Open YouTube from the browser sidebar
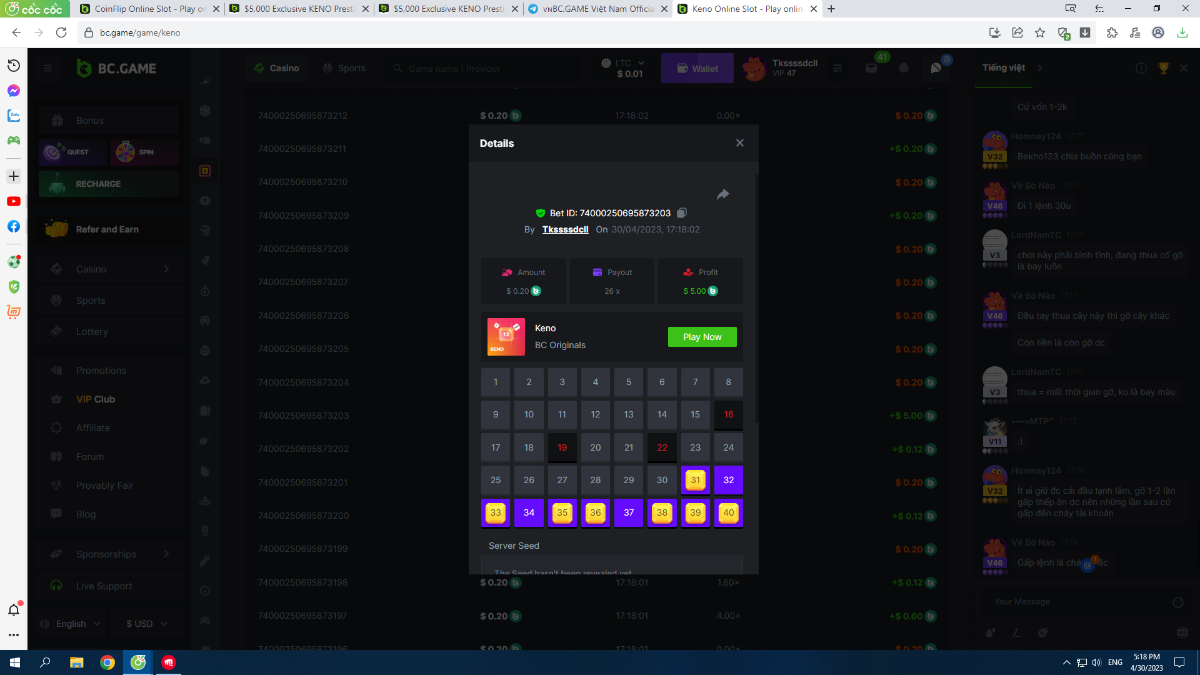The height and width of the screenshot is (675, 1200). [14, 201]
